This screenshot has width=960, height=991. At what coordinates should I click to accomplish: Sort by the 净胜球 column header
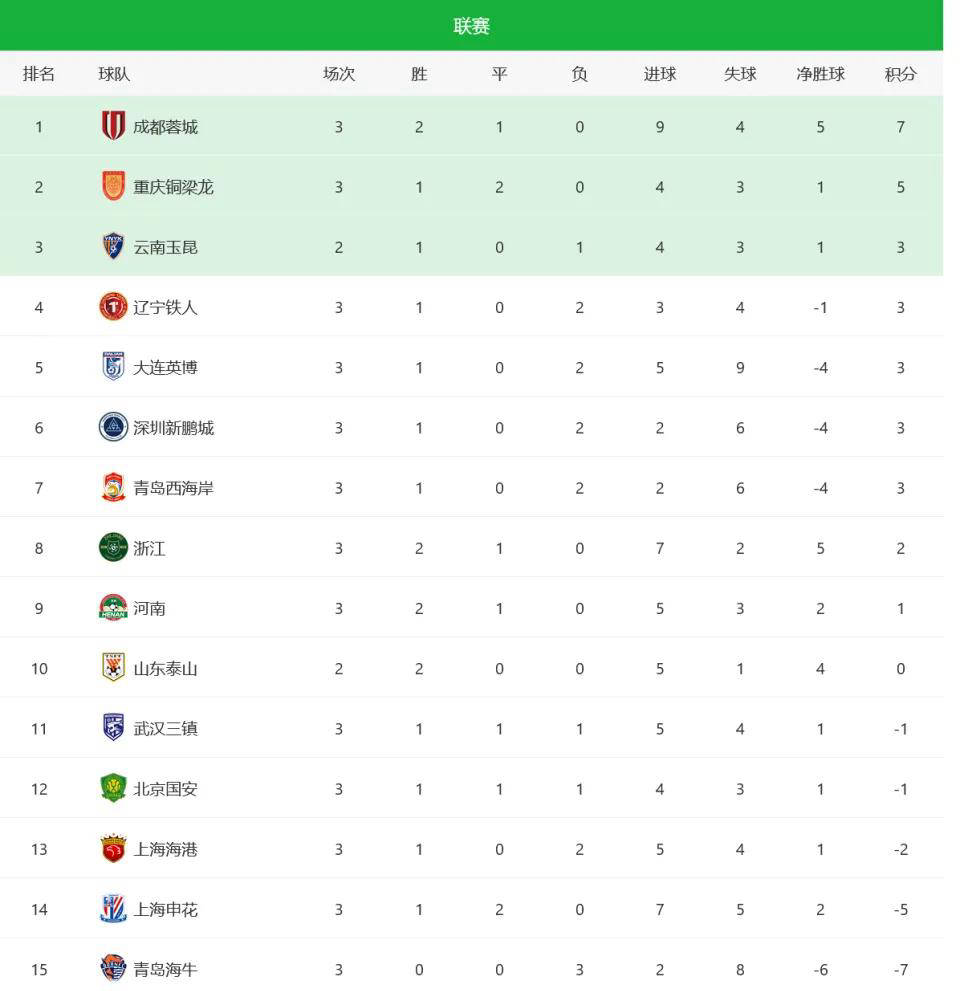tap(820, 74)
